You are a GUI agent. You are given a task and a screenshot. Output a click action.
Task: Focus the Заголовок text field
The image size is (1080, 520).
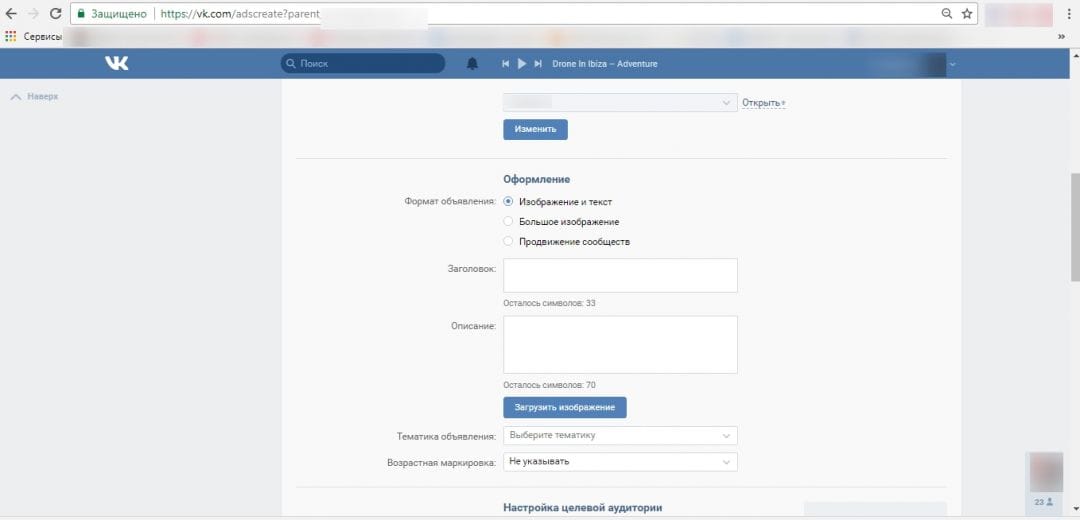pos(620,275)
